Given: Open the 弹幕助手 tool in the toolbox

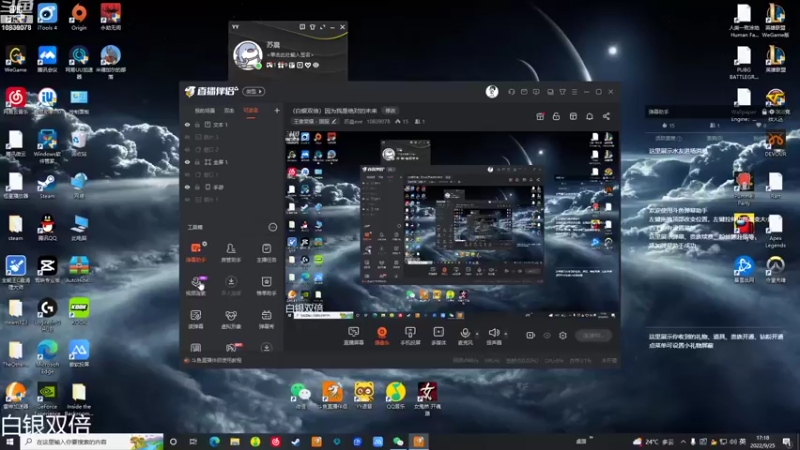Looking at the screenshot, I should [x=196, y=252].
